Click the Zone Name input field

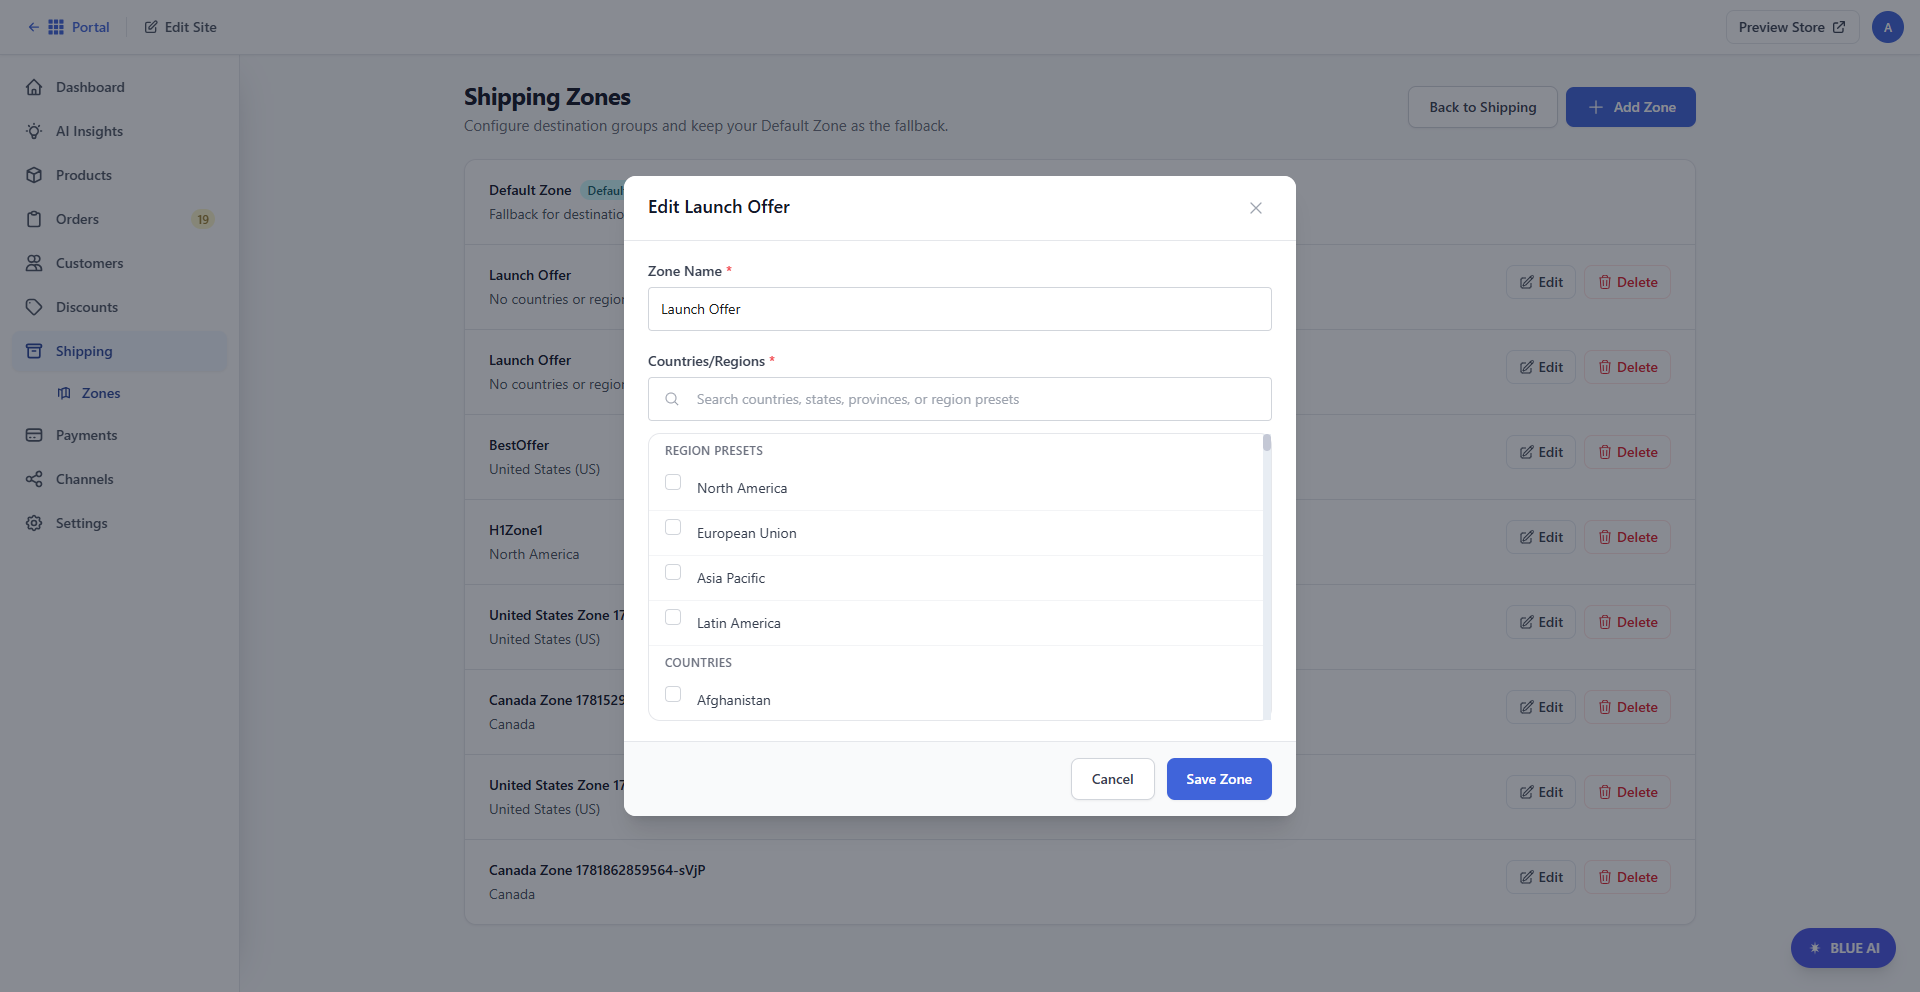(960, 309)
